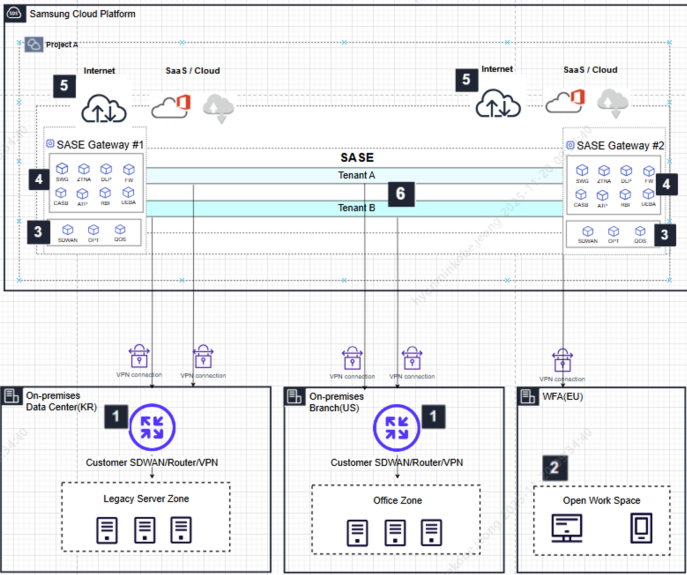687x575 pixels.
Task: Click the left VPN lock above Branch(US)
Action: 352,358
